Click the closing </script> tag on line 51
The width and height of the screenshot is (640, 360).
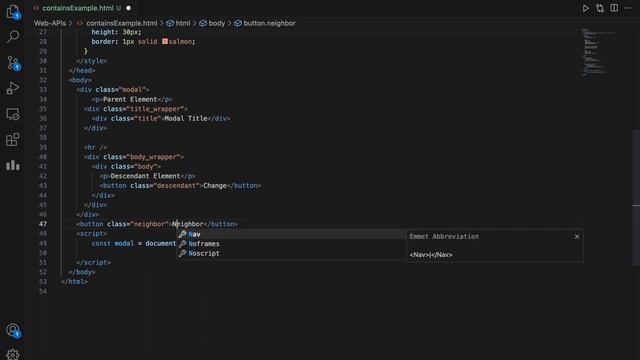[x=93, y=262]
